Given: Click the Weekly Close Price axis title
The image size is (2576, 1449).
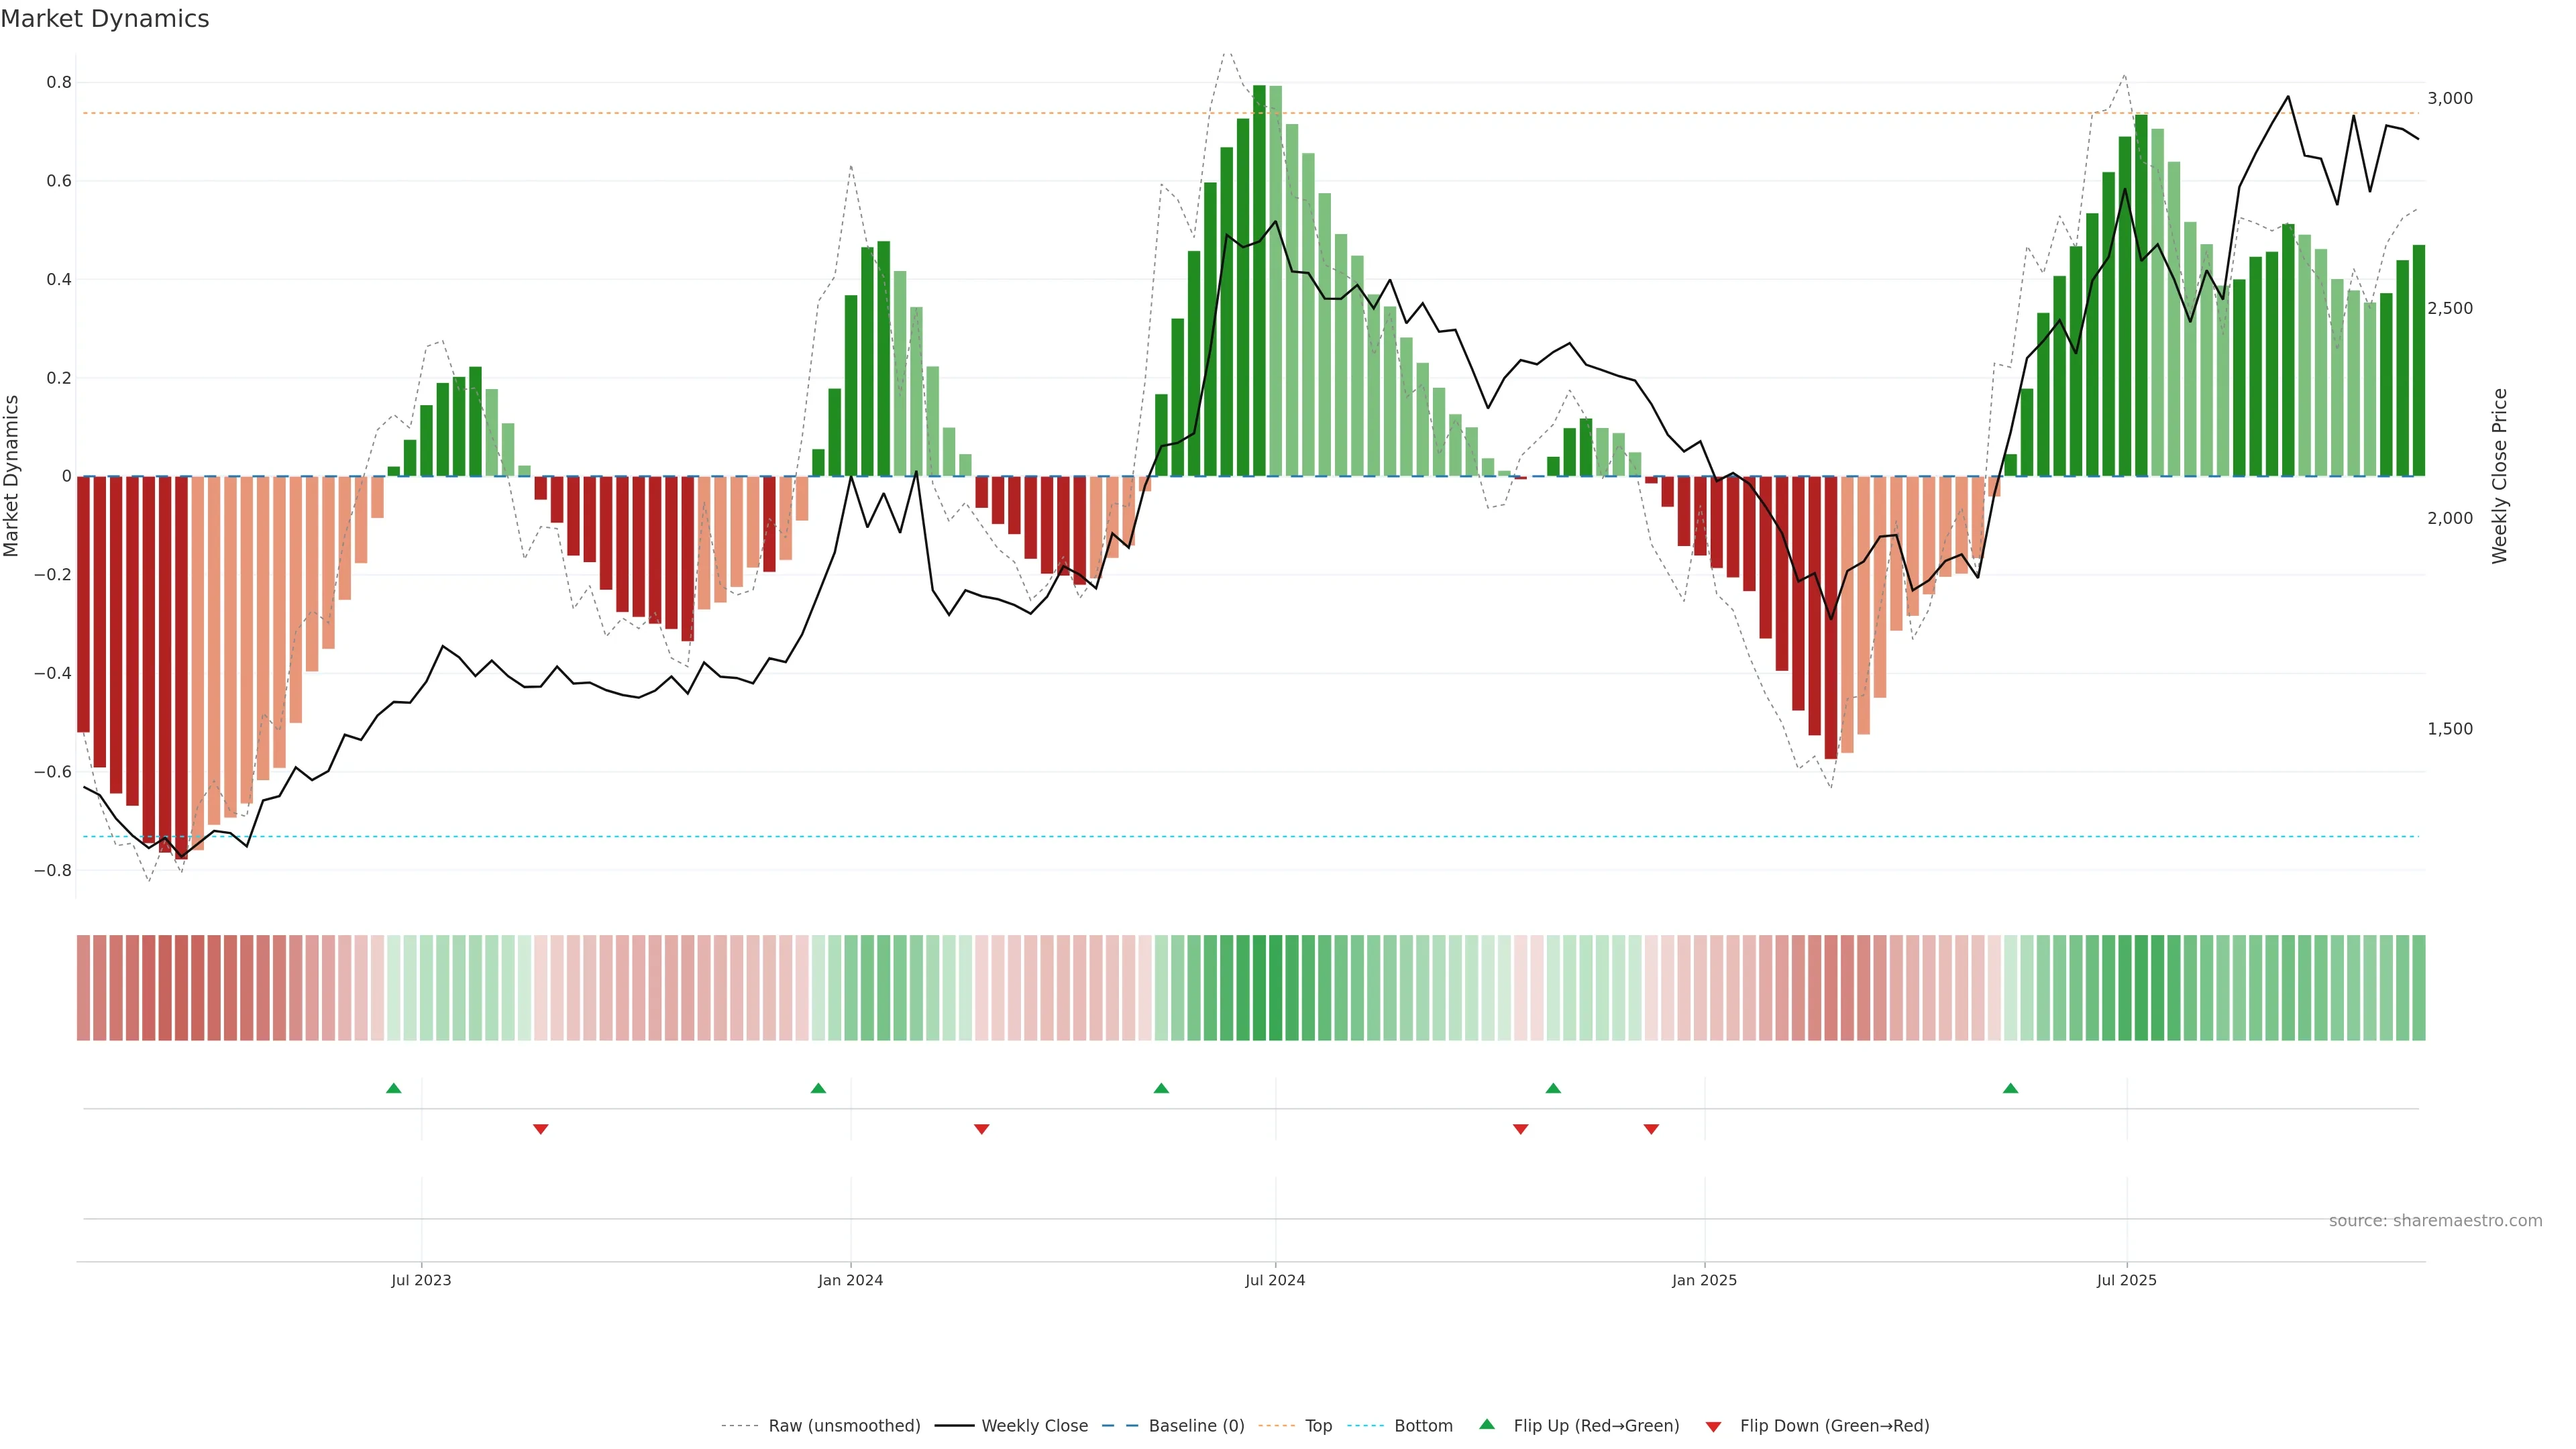Looking at the screenshot, I should [x=2500, y=476].
